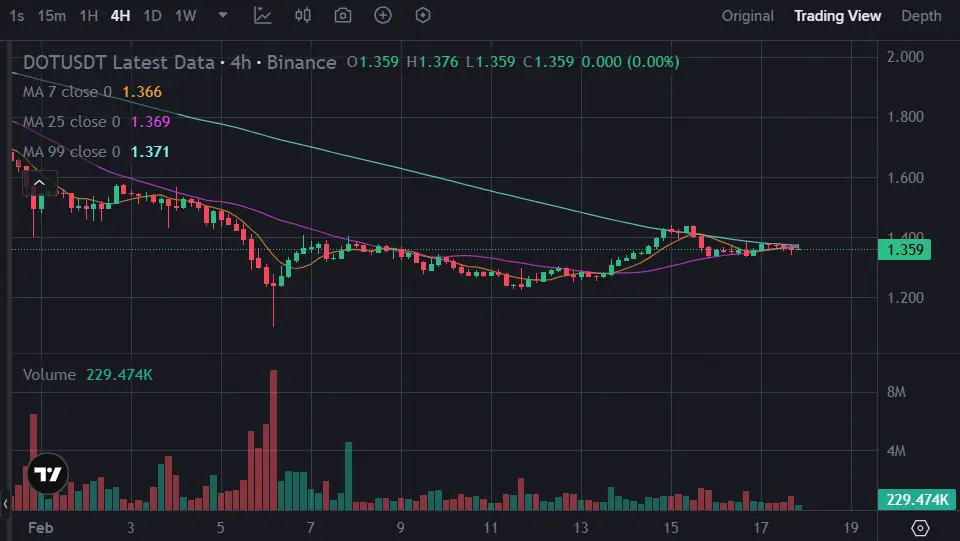Set the chart interval to 1s
The image size is (960, 541).
(x=17, y=16)
